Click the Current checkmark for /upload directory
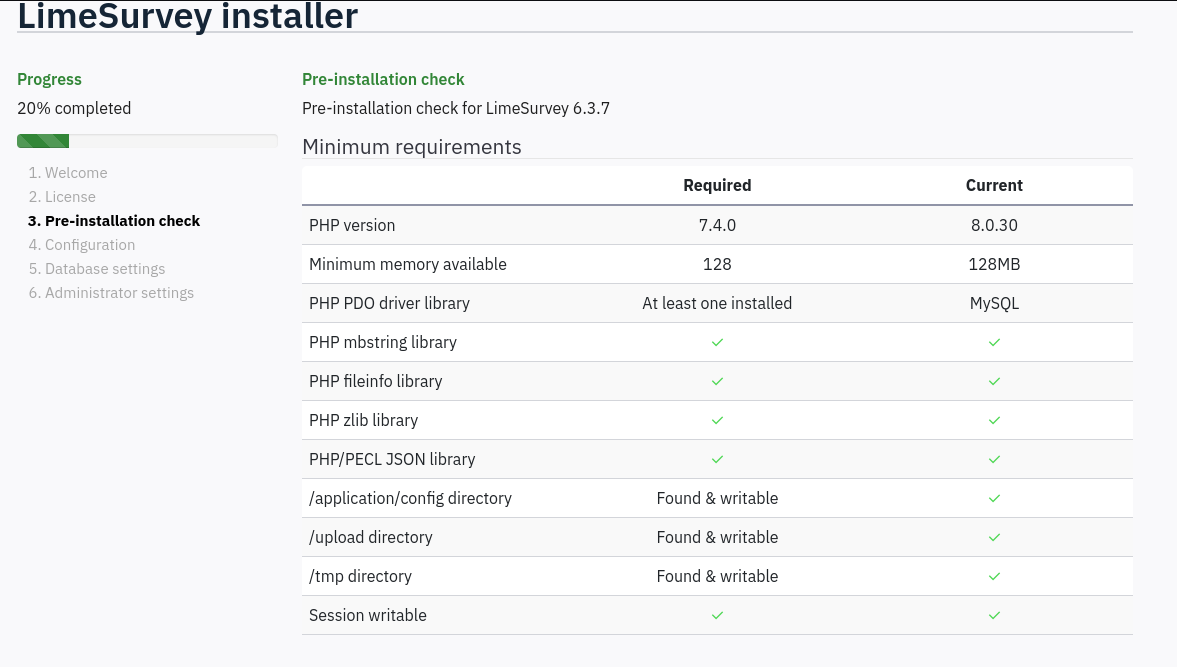 tap(994, 537)
